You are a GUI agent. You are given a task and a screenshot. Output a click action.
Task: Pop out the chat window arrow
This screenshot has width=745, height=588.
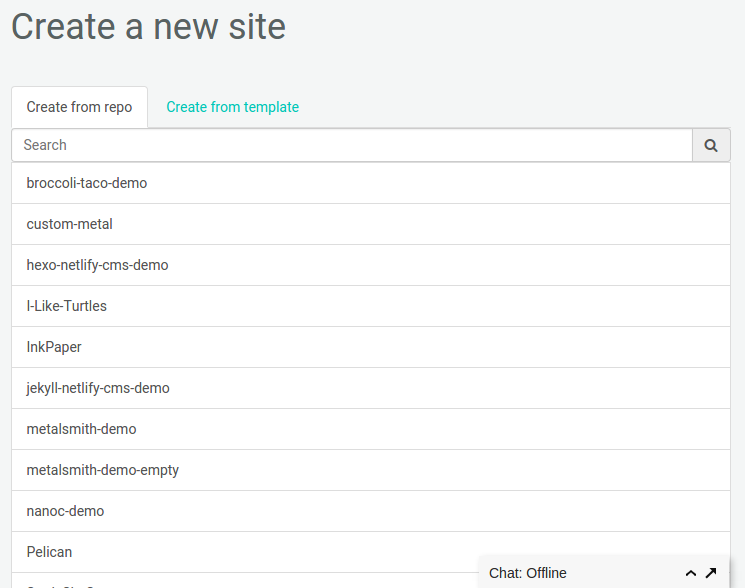click(x=711, y=573)
